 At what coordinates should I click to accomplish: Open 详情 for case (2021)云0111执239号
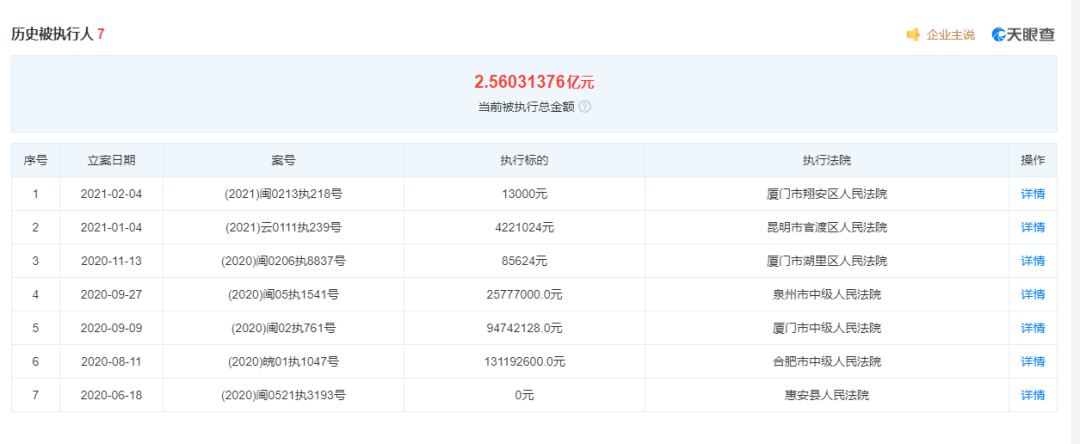[x=1032, y=227]
